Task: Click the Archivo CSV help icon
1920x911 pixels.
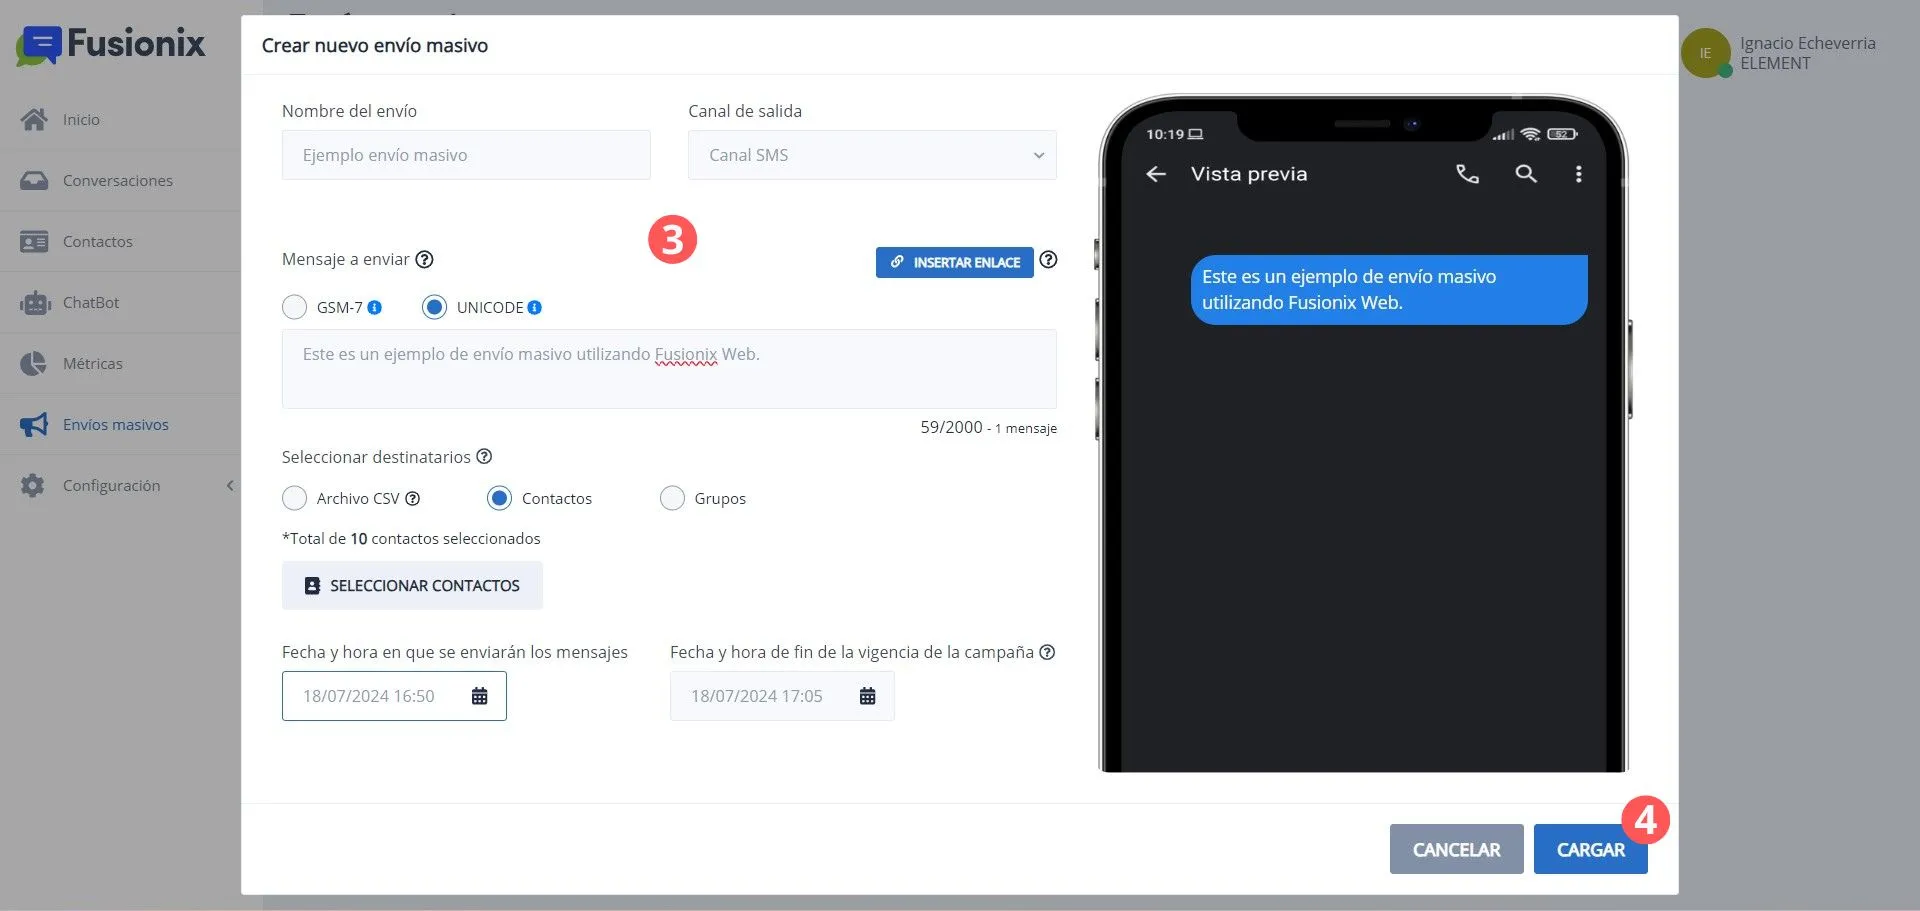Action: pyautogui.click(x=412, y=499)
